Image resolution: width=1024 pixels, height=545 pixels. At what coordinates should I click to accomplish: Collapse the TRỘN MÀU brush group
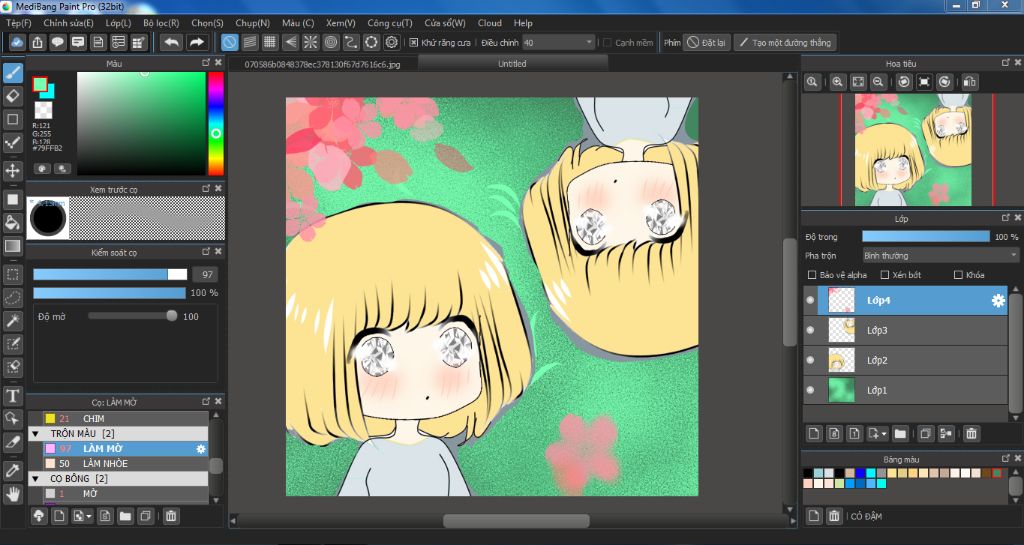pos(35,433)
